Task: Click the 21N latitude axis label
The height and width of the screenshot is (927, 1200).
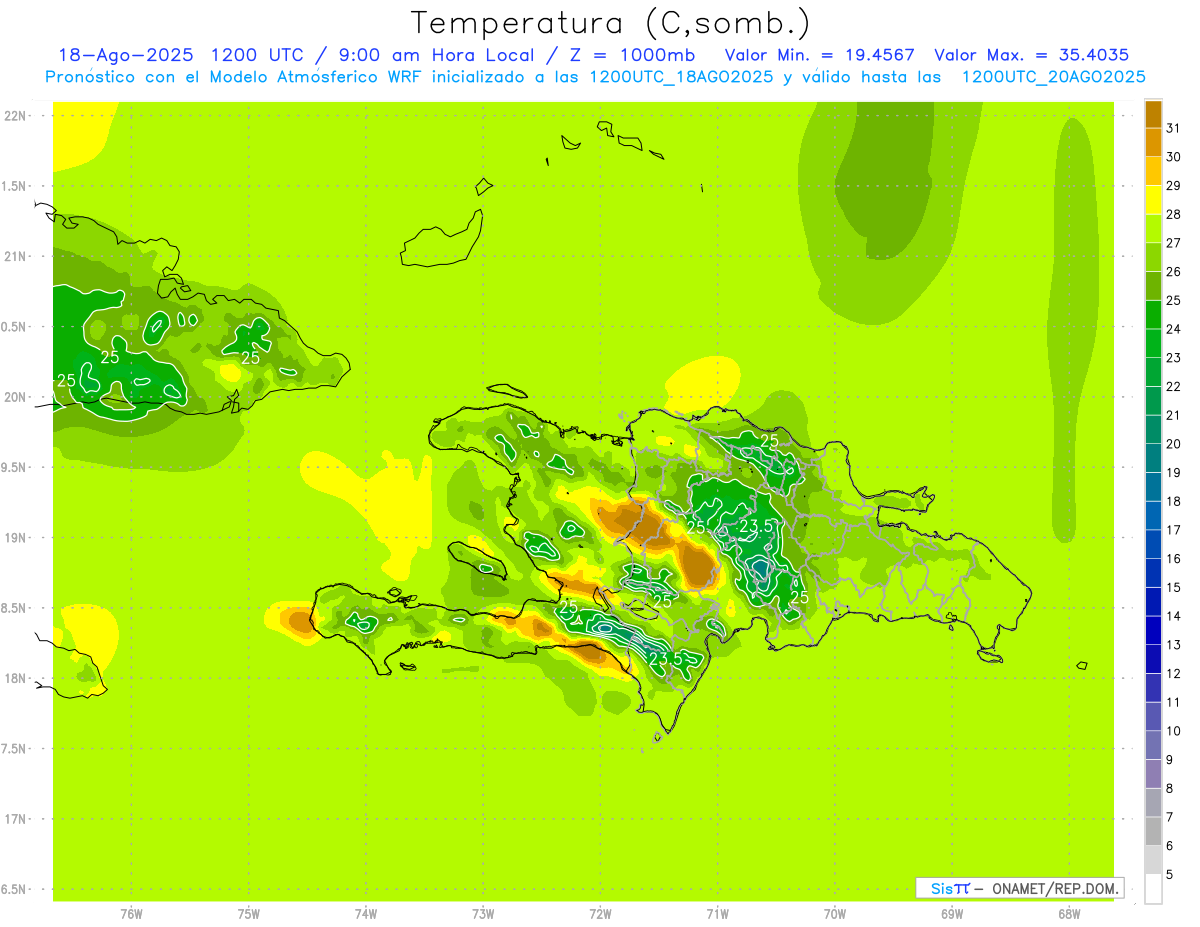Action: (15, 257)
